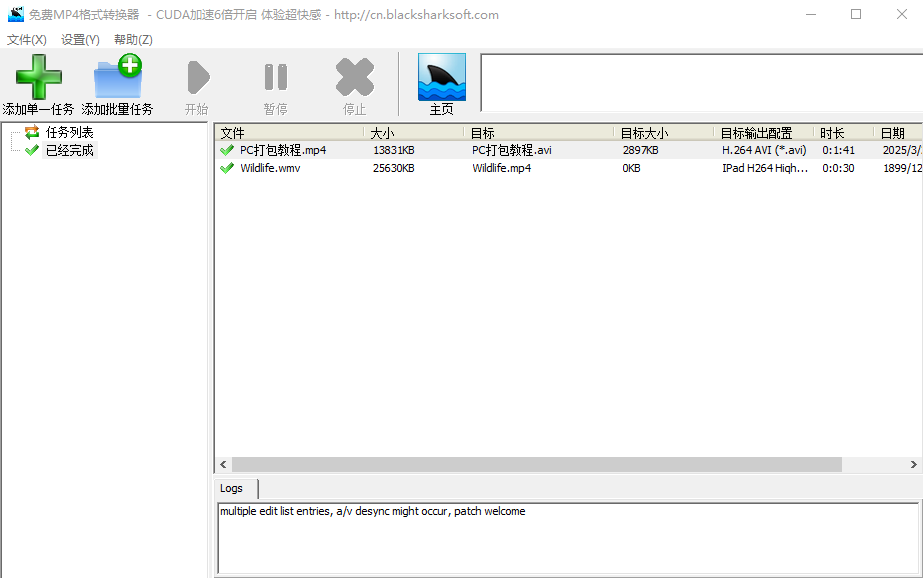The image size is (923, 578).
Task: Click the app shark icon in title bar
Action: click(x=16, y=14)
